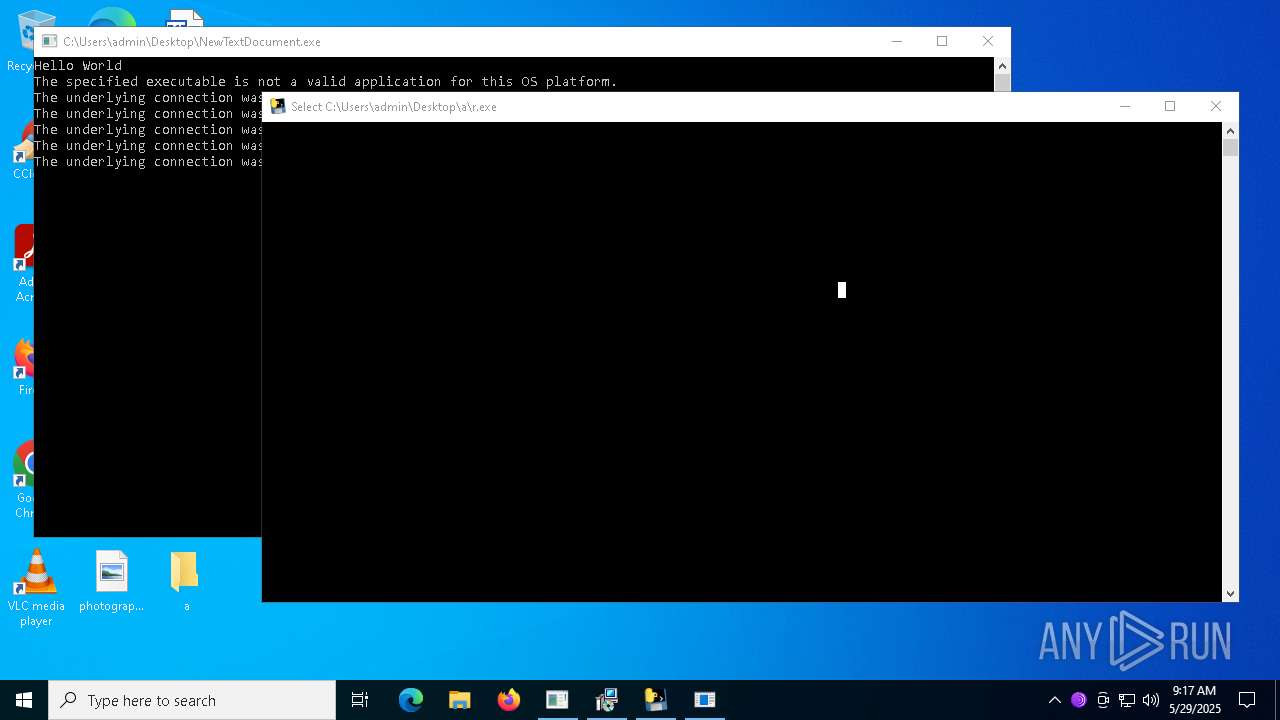
Task: Open the clock showing 9:17 AM
Action: click(1195, 700)
